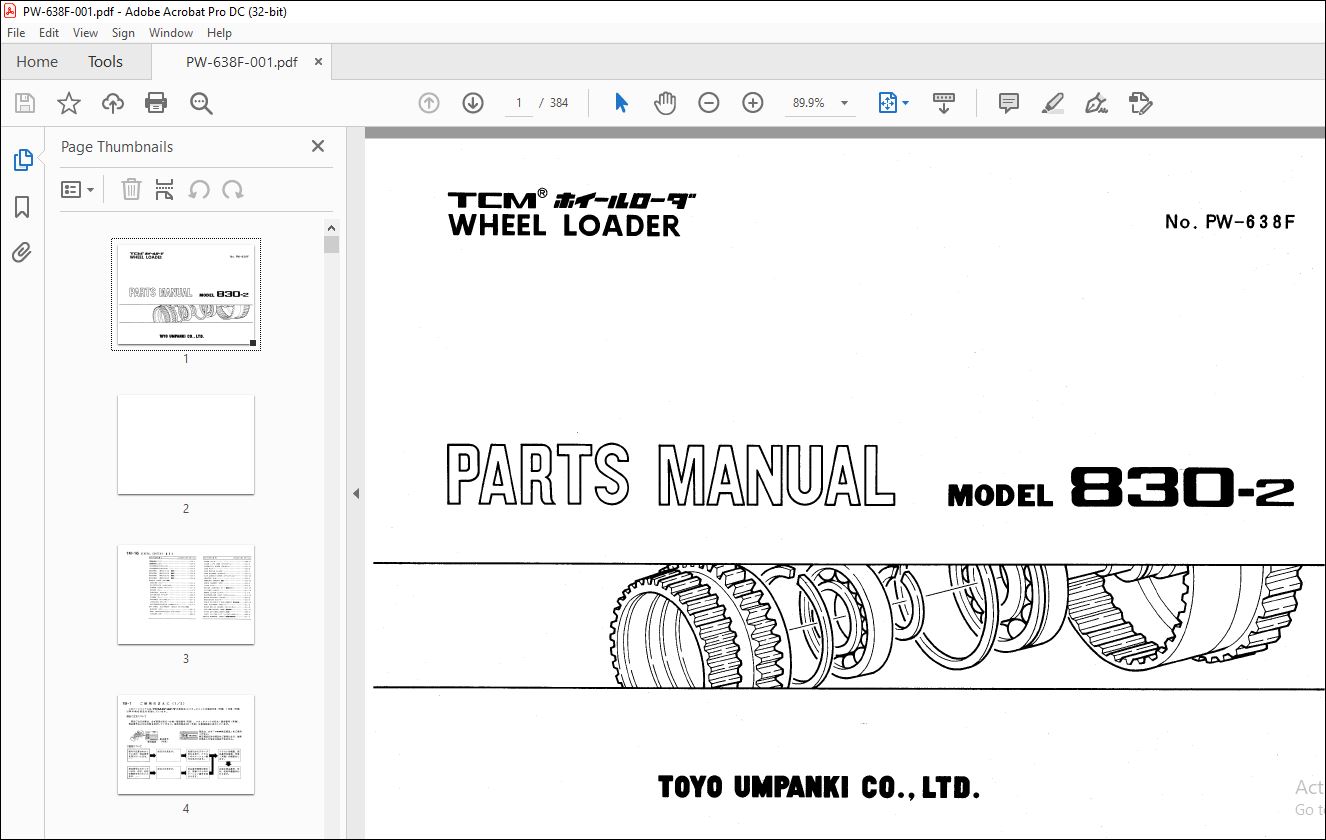Open find text magnifier icon
The height and width of the screenshot is (840, 1326).
(x=201, y=103)
